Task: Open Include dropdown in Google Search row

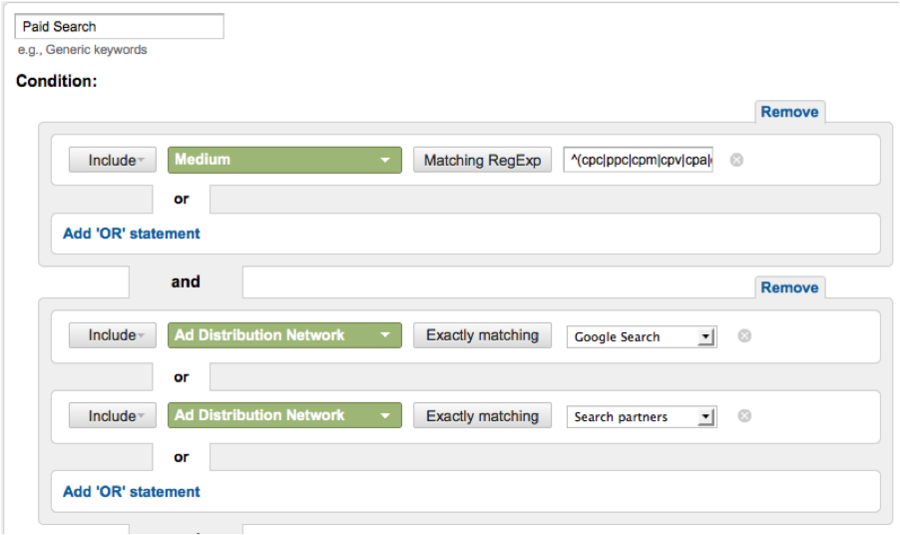Action: (113, 336)
